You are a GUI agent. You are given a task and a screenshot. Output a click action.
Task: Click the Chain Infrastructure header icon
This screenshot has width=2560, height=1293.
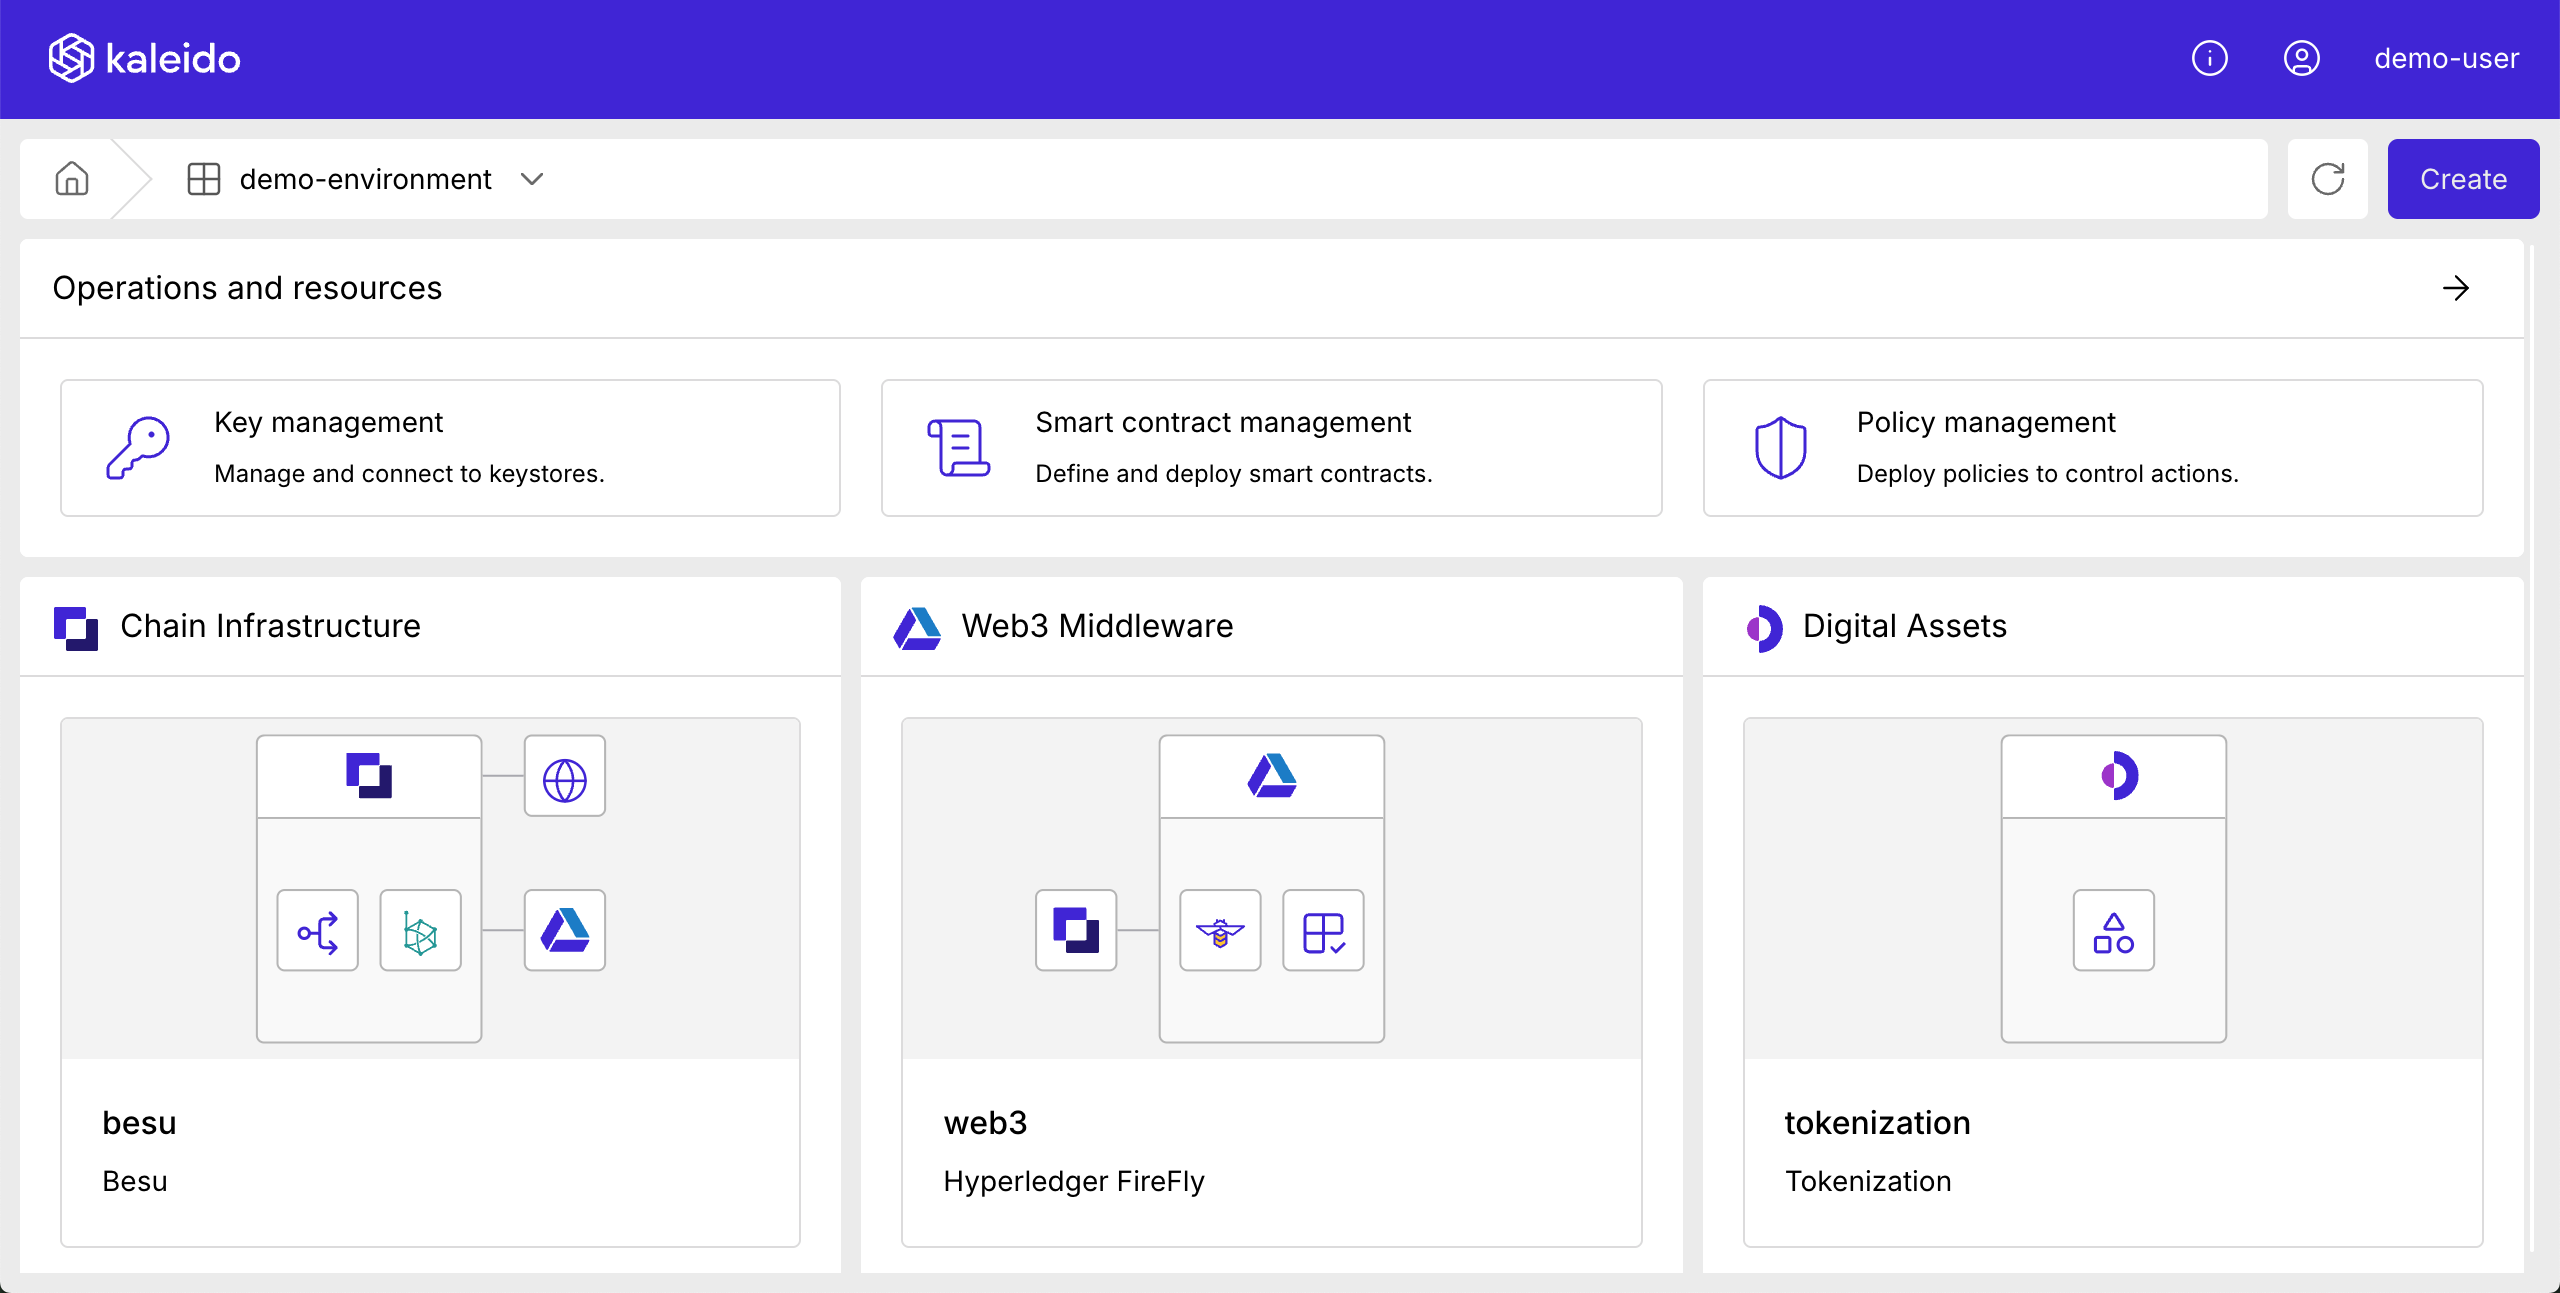(x=76, y=628)
